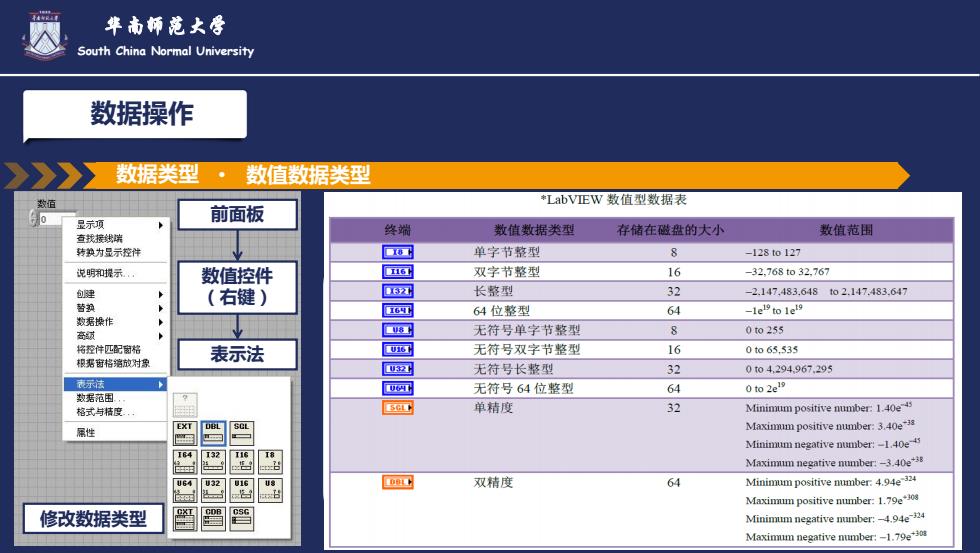The width and height of the screenshot is (980, 553).
Task: Open 数据范围... from the context menu
Action: (x=116, y=397)
